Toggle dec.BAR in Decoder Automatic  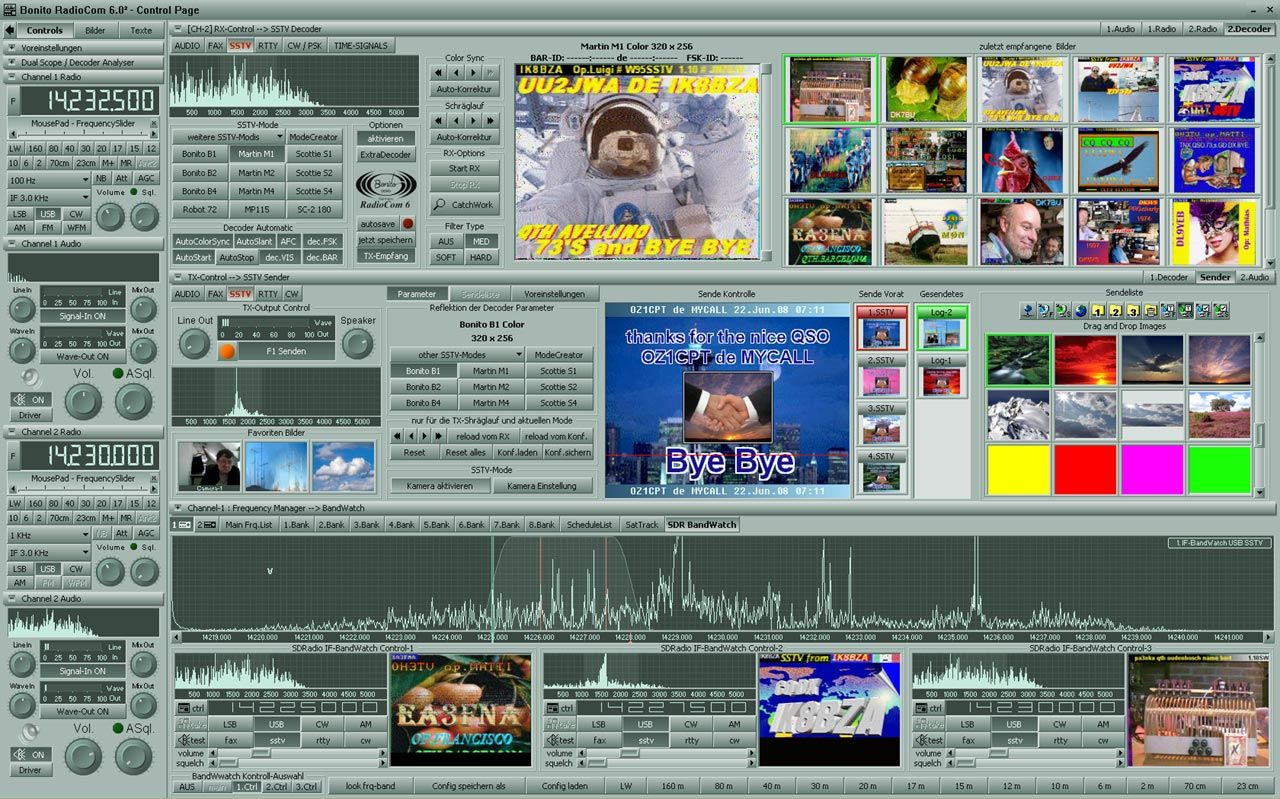coord(321,257)
